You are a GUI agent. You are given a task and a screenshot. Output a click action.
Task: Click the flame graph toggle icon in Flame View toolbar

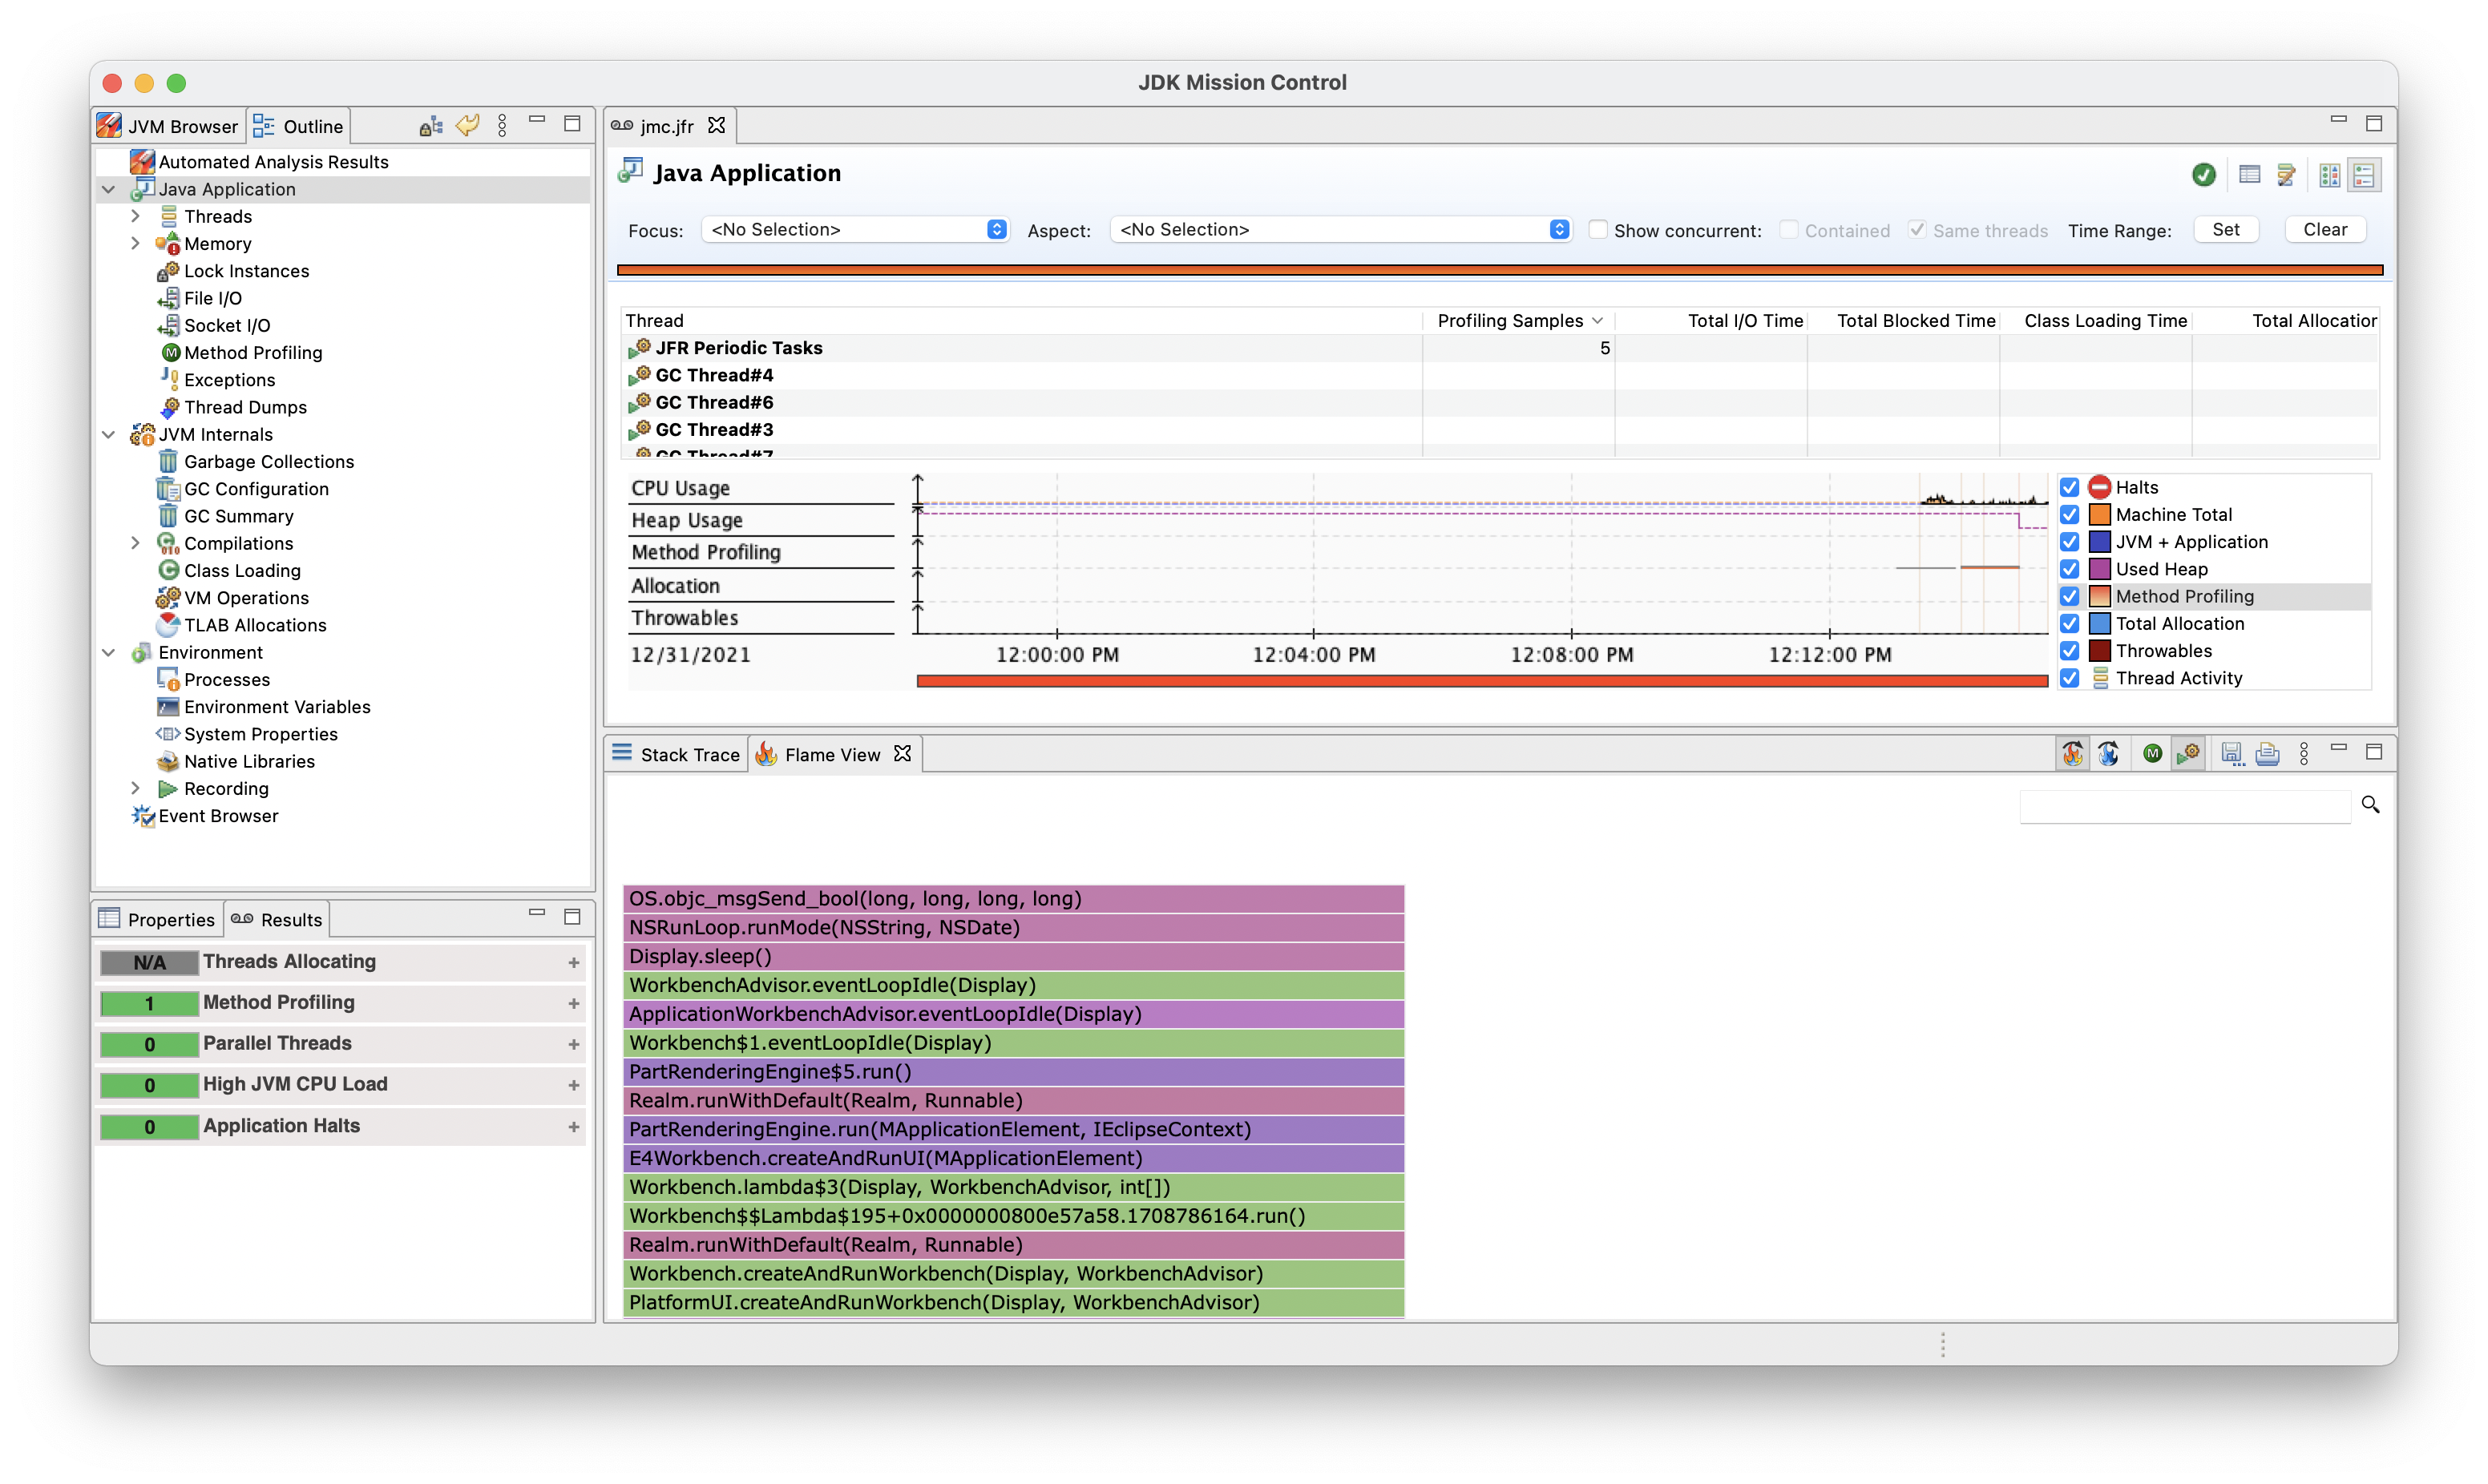coord(2072,754)
